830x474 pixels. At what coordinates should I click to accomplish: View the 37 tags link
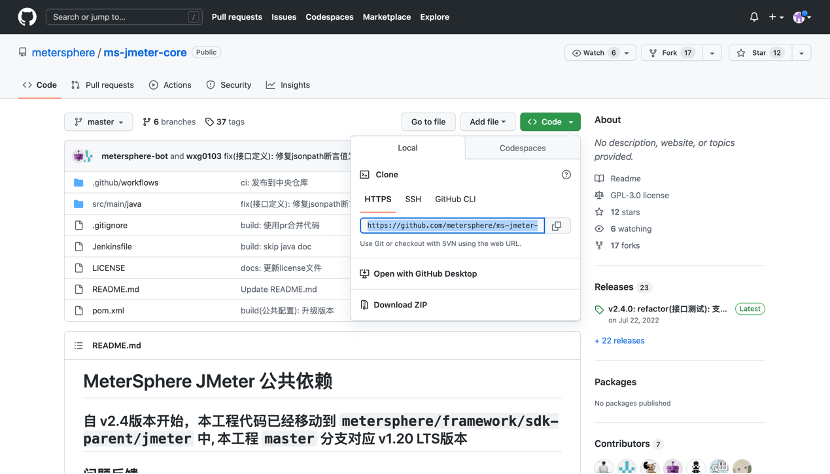click(225, 122)
